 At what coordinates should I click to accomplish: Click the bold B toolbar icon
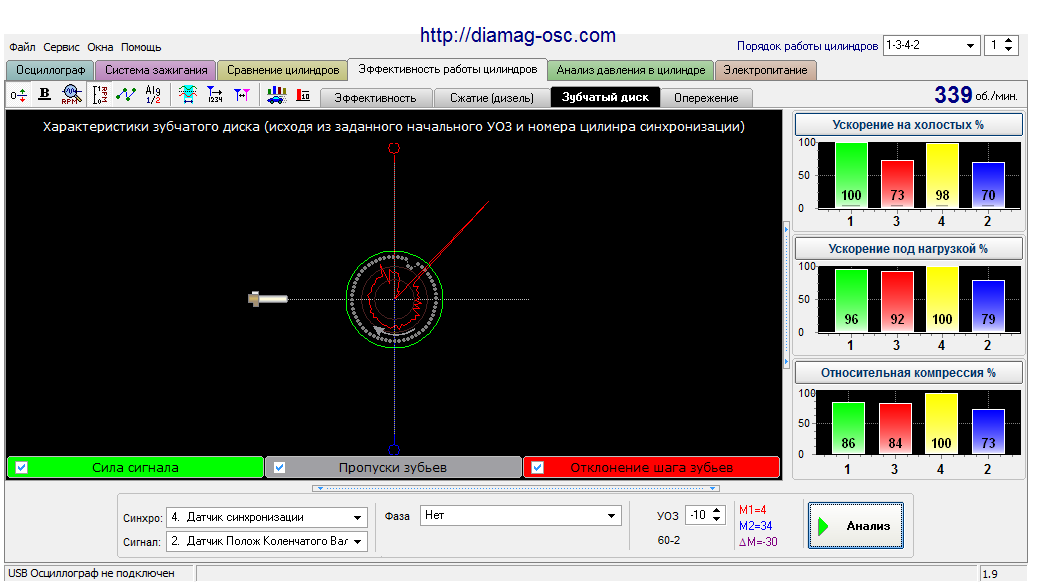point(44,94)
